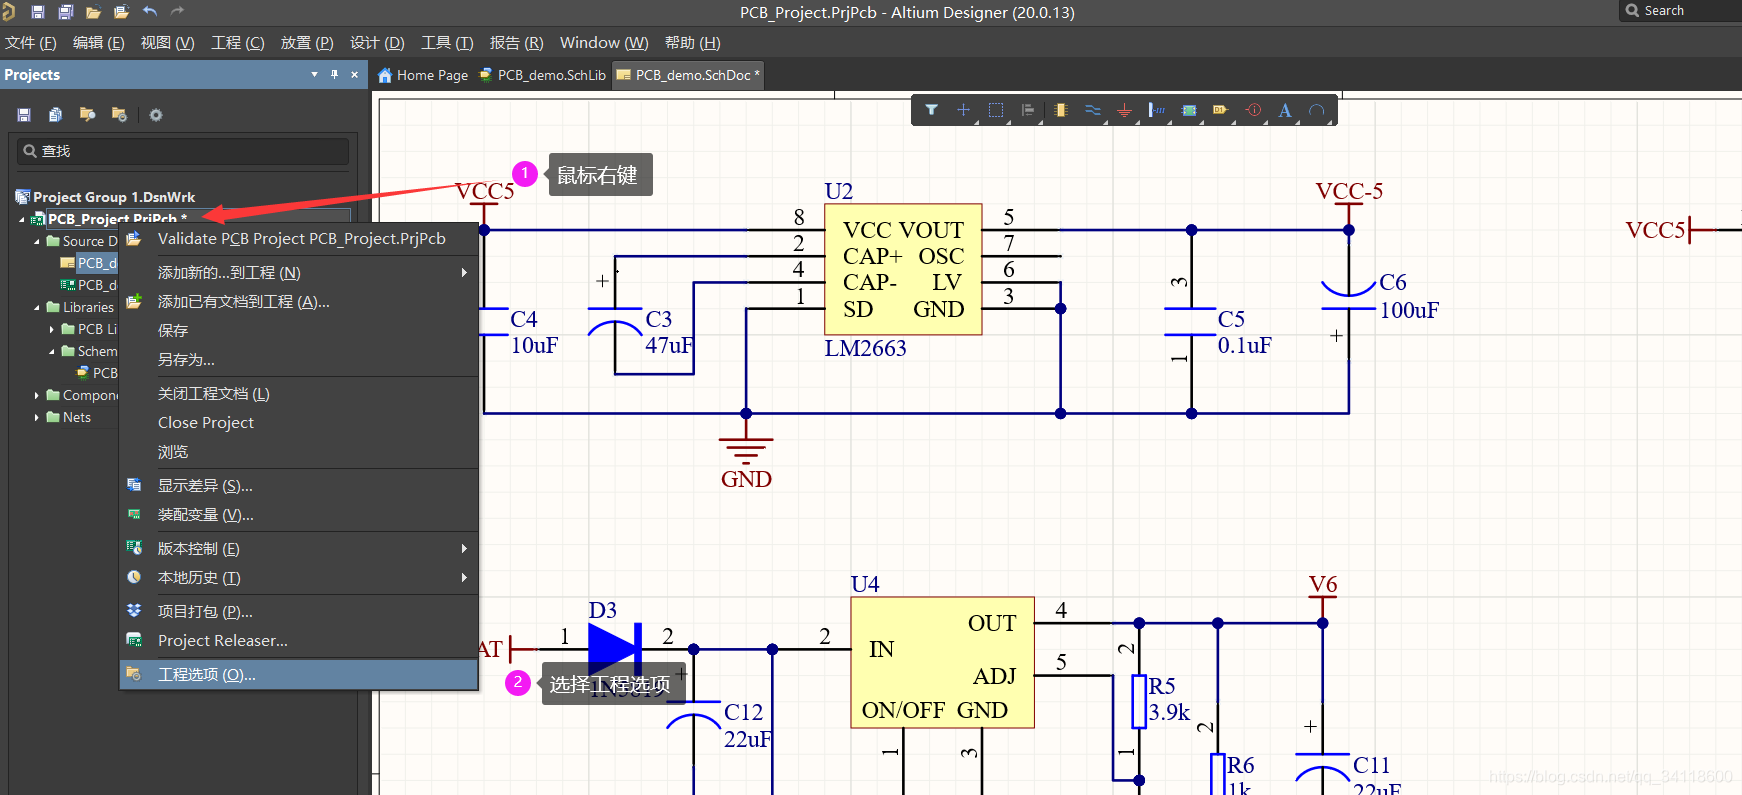This screenshot has width=1742, height=795.
Task: Choose the rectangular selection tool
Action: click(996, 110)
